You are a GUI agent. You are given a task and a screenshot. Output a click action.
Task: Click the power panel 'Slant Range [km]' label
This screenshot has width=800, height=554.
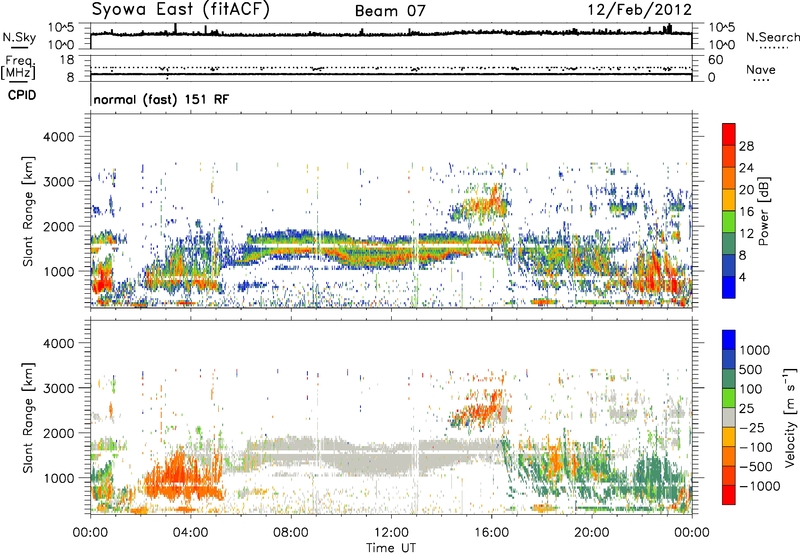(x=28, y=211)
